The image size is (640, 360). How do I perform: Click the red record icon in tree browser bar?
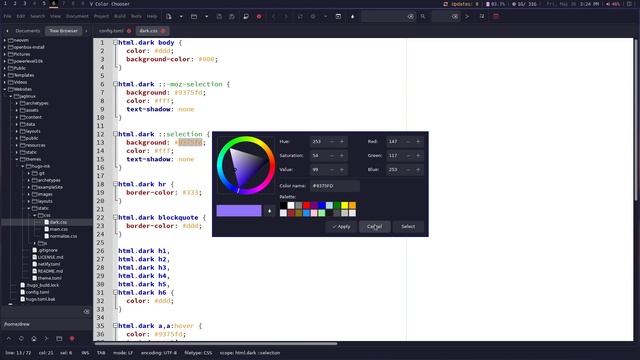72,338
